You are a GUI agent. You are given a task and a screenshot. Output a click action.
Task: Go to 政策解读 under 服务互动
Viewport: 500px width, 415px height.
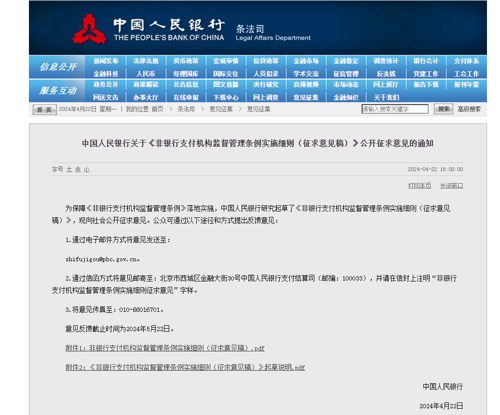coord(146,84)
